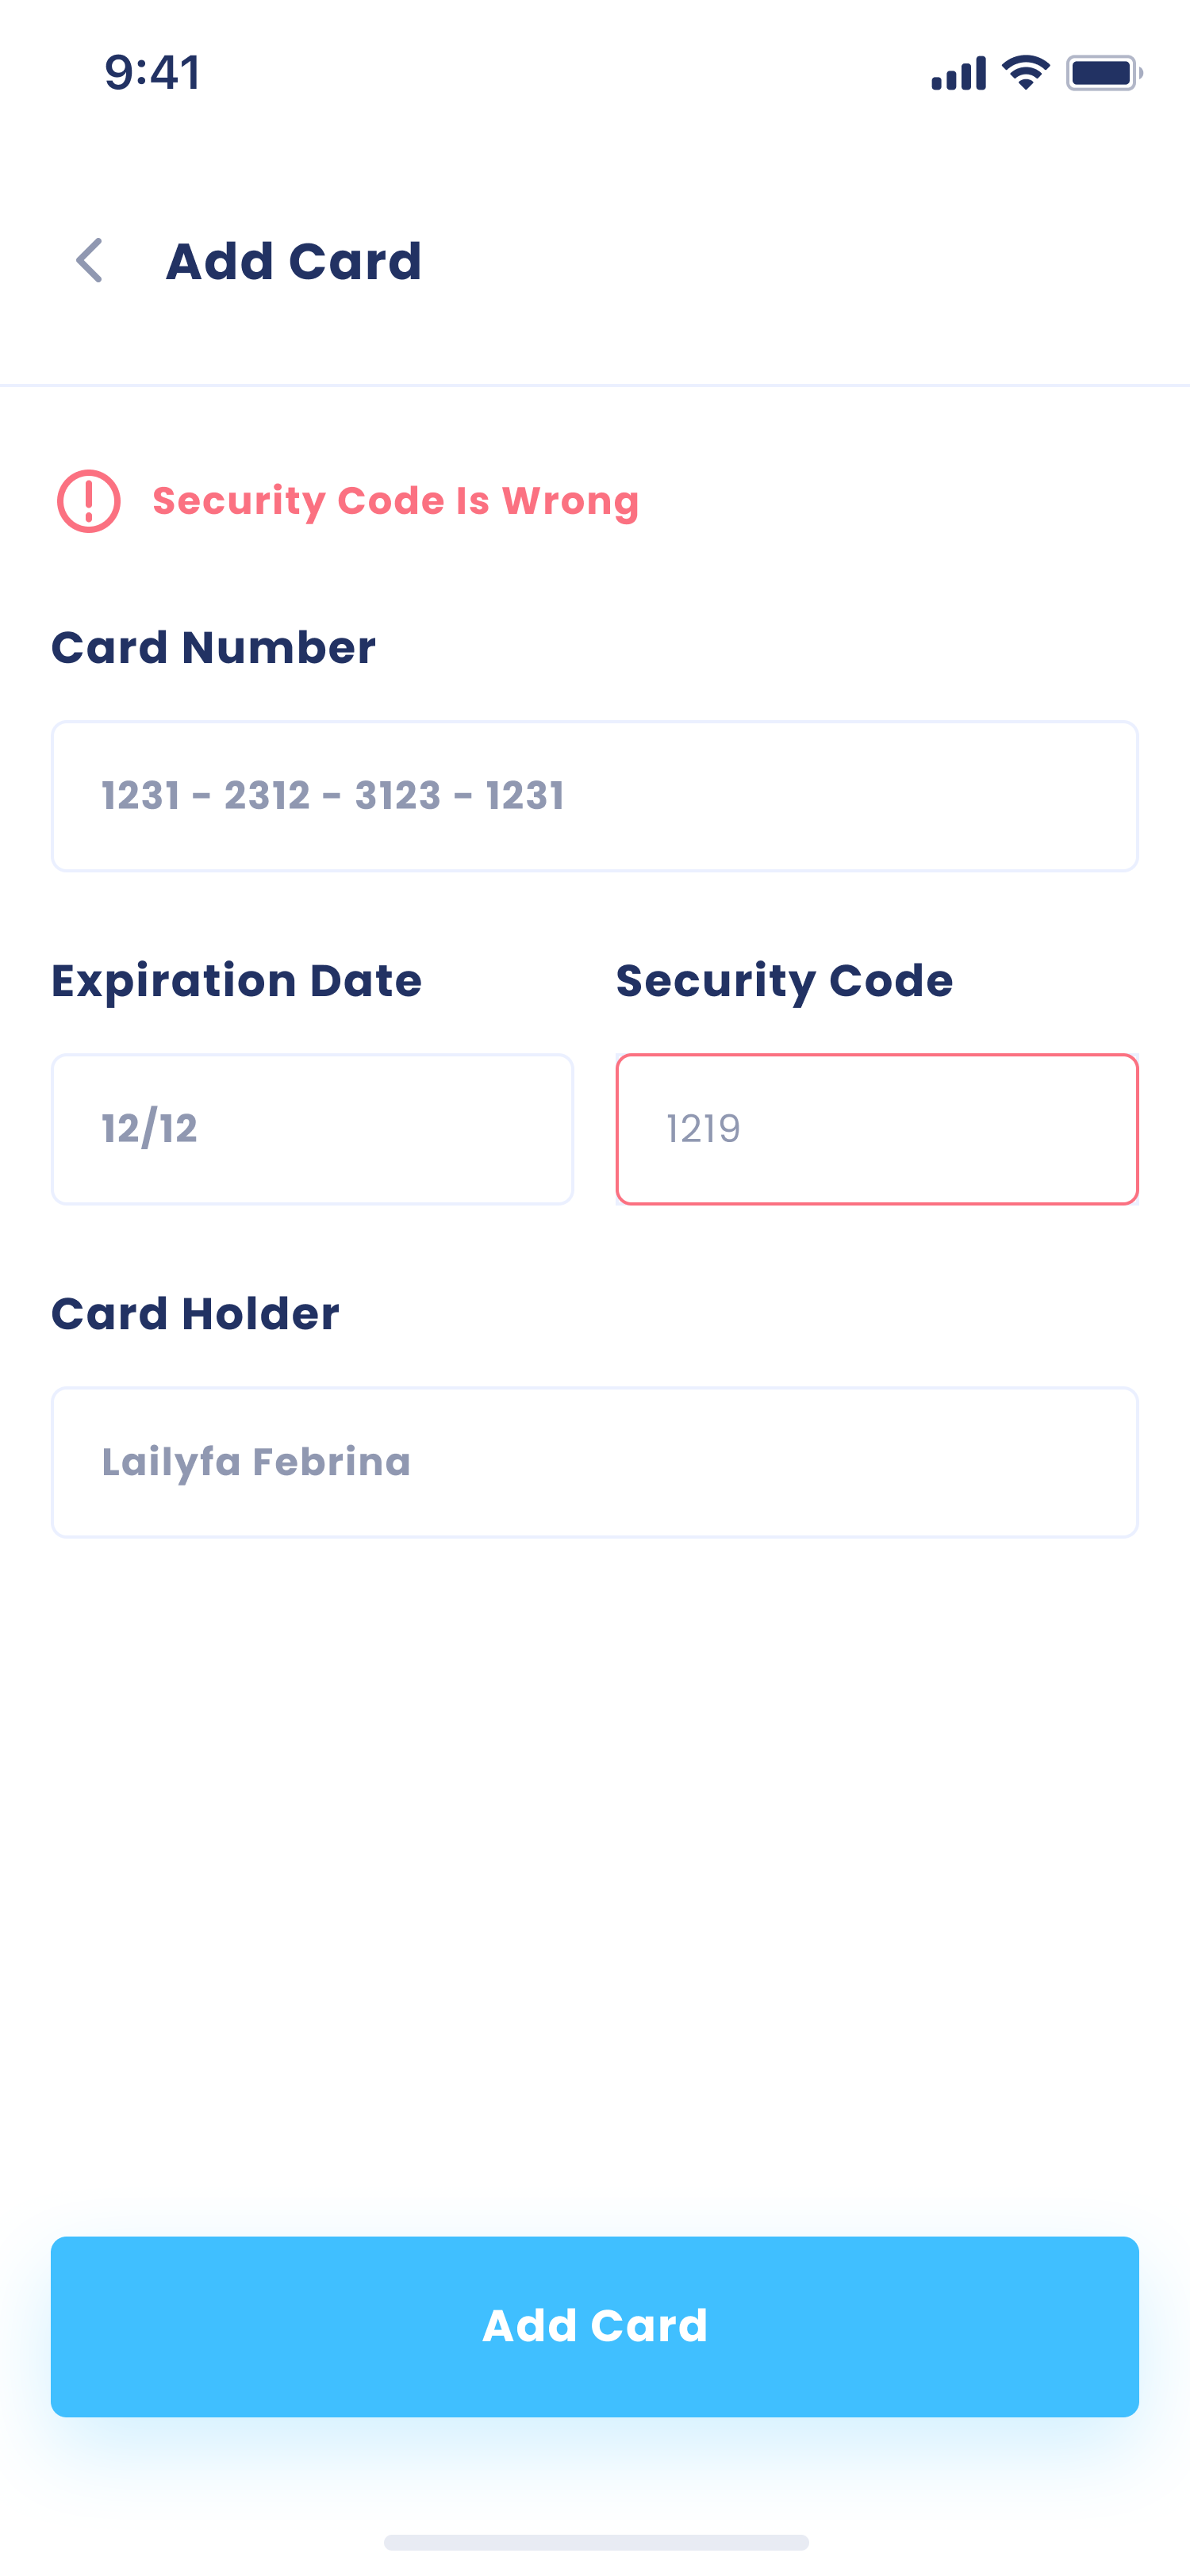This screenshot has width=1190, height=2576.
Task: Tap the home indicator bar
Action: pyautogui.click(x=596, y=2542)
